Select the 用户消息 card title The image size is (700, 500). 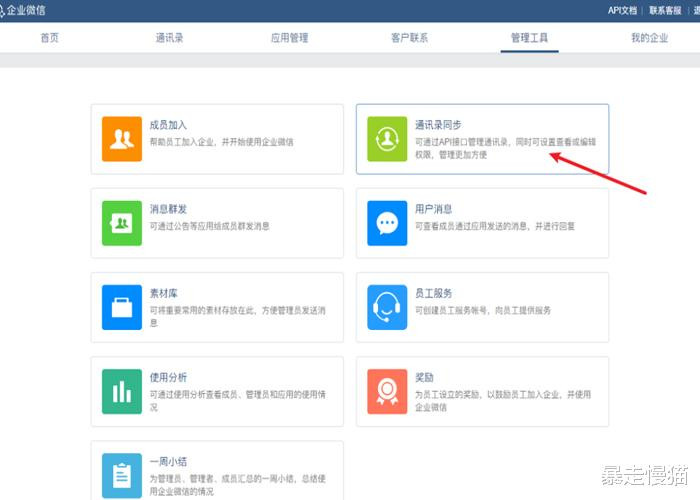[x=433, y=209]
